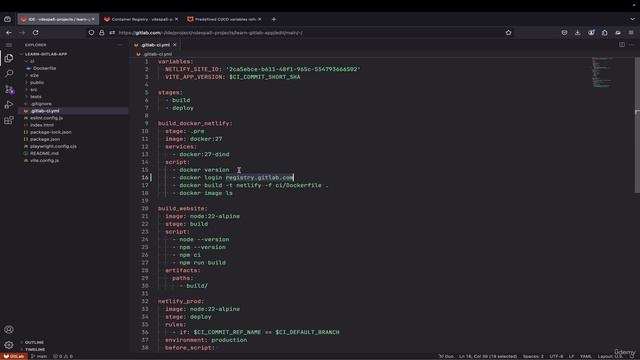Screen dimensions: 640x360
Task: Open the Source Control view
Action: click(x=9, y=89)
